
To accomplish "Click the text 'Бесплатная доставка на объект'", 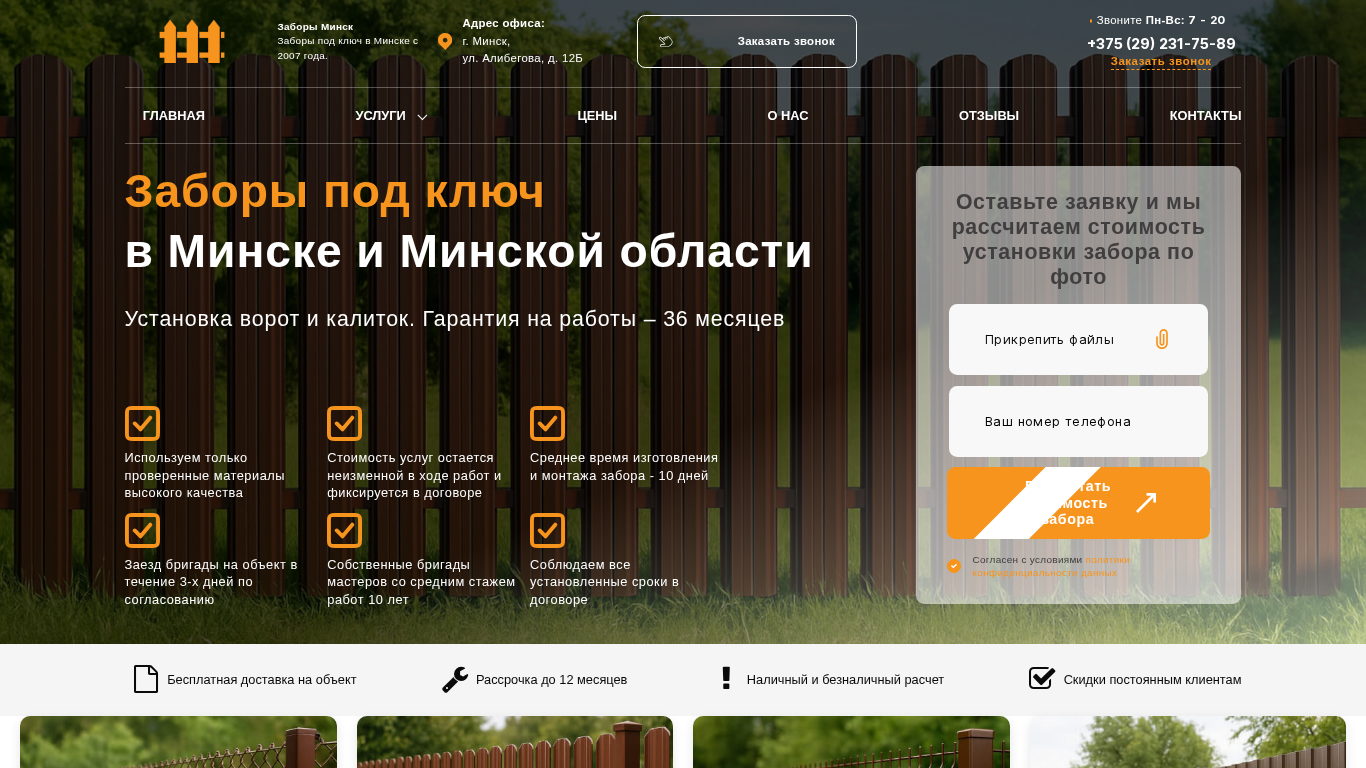I will click(262, 680).
